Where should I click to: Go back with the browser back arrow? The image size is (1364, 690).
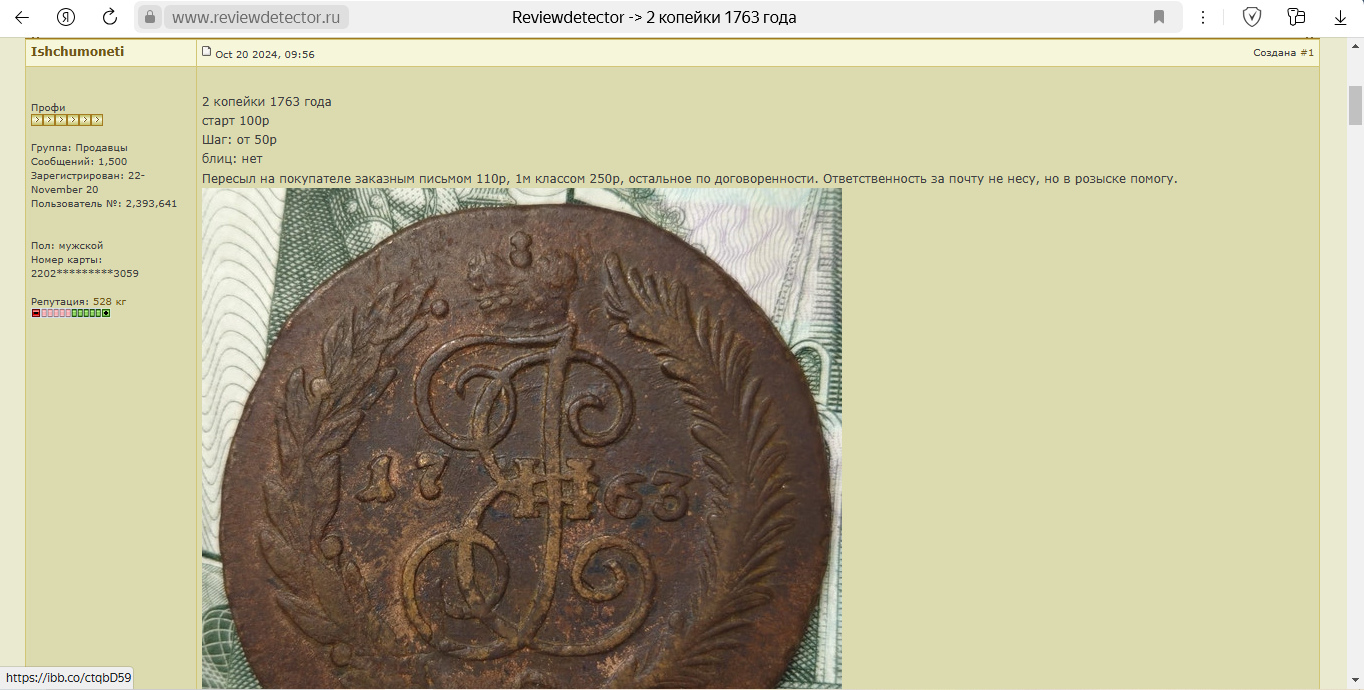click(x=22, y=17)
